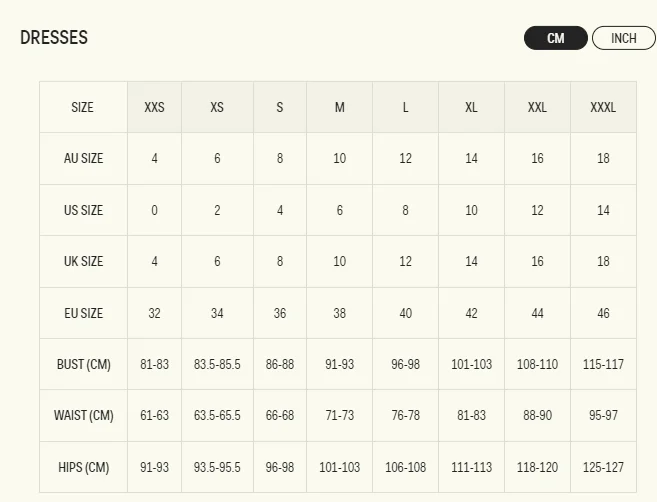Image resolution: width=657 pixels, height=502 pixels.
Task: Click the UK SIZE row label
Action: 83,261
